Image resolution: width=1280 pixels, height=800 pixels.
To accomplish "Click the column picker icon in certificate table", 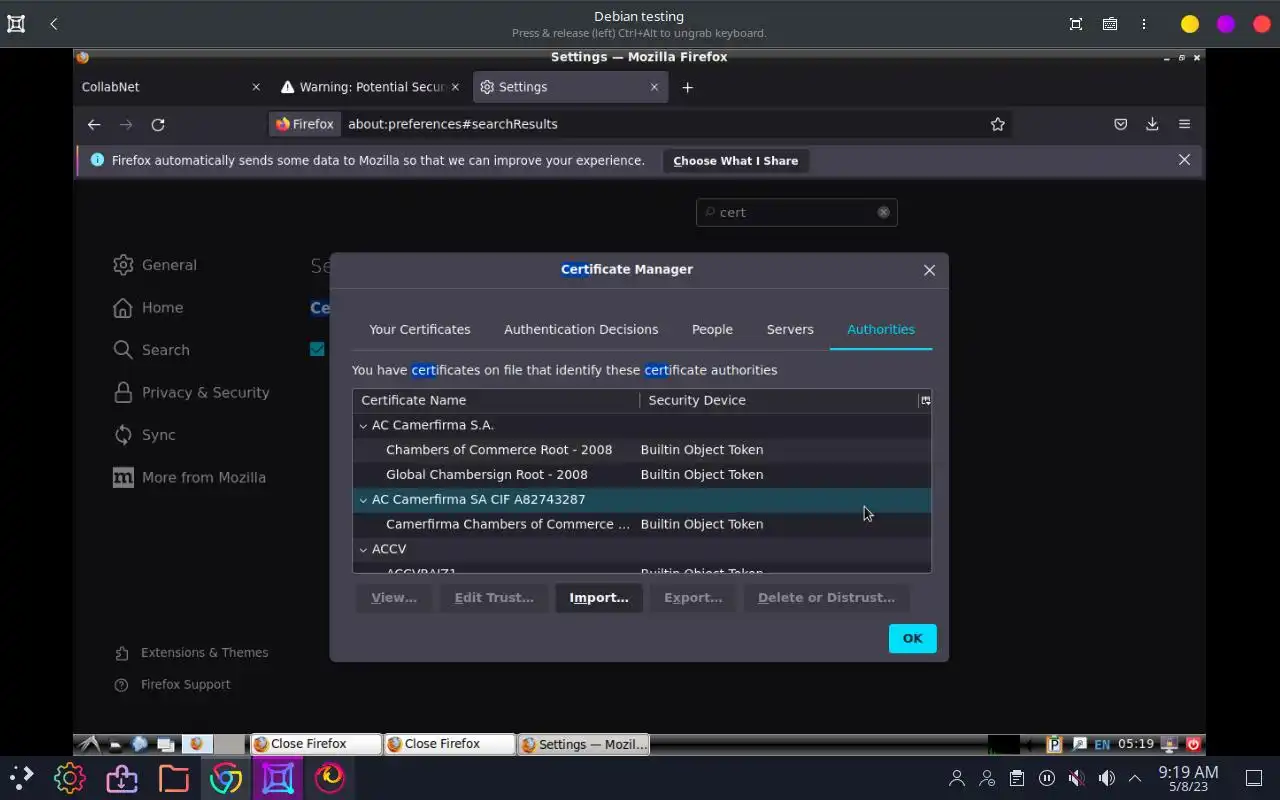I will tap(925, 400).
